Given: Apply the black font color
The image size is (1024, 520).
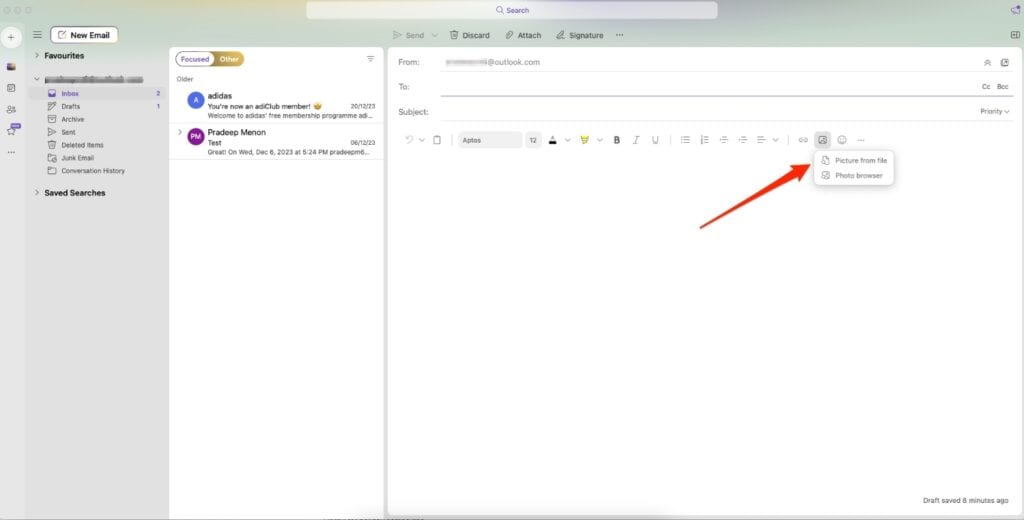Looking at the screenshot, I should tap(552, 140).
